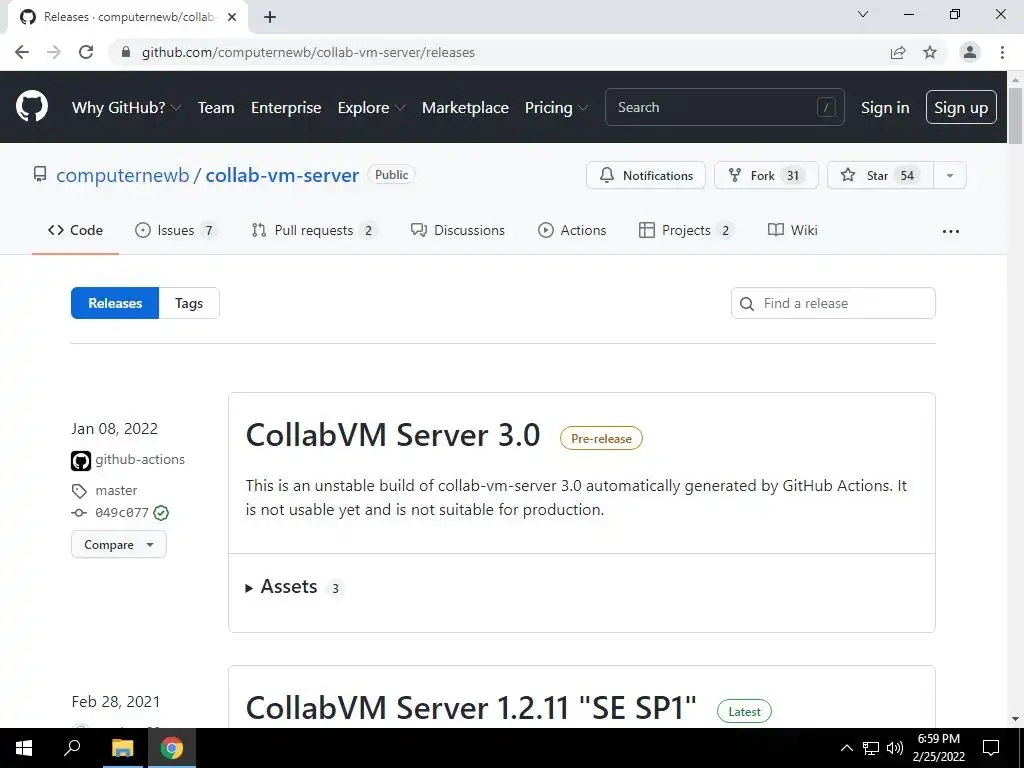Screen dimensions: 1024x768
Task: Open the Projects tab
Action: pyautogui.click(x=686, y=231)
